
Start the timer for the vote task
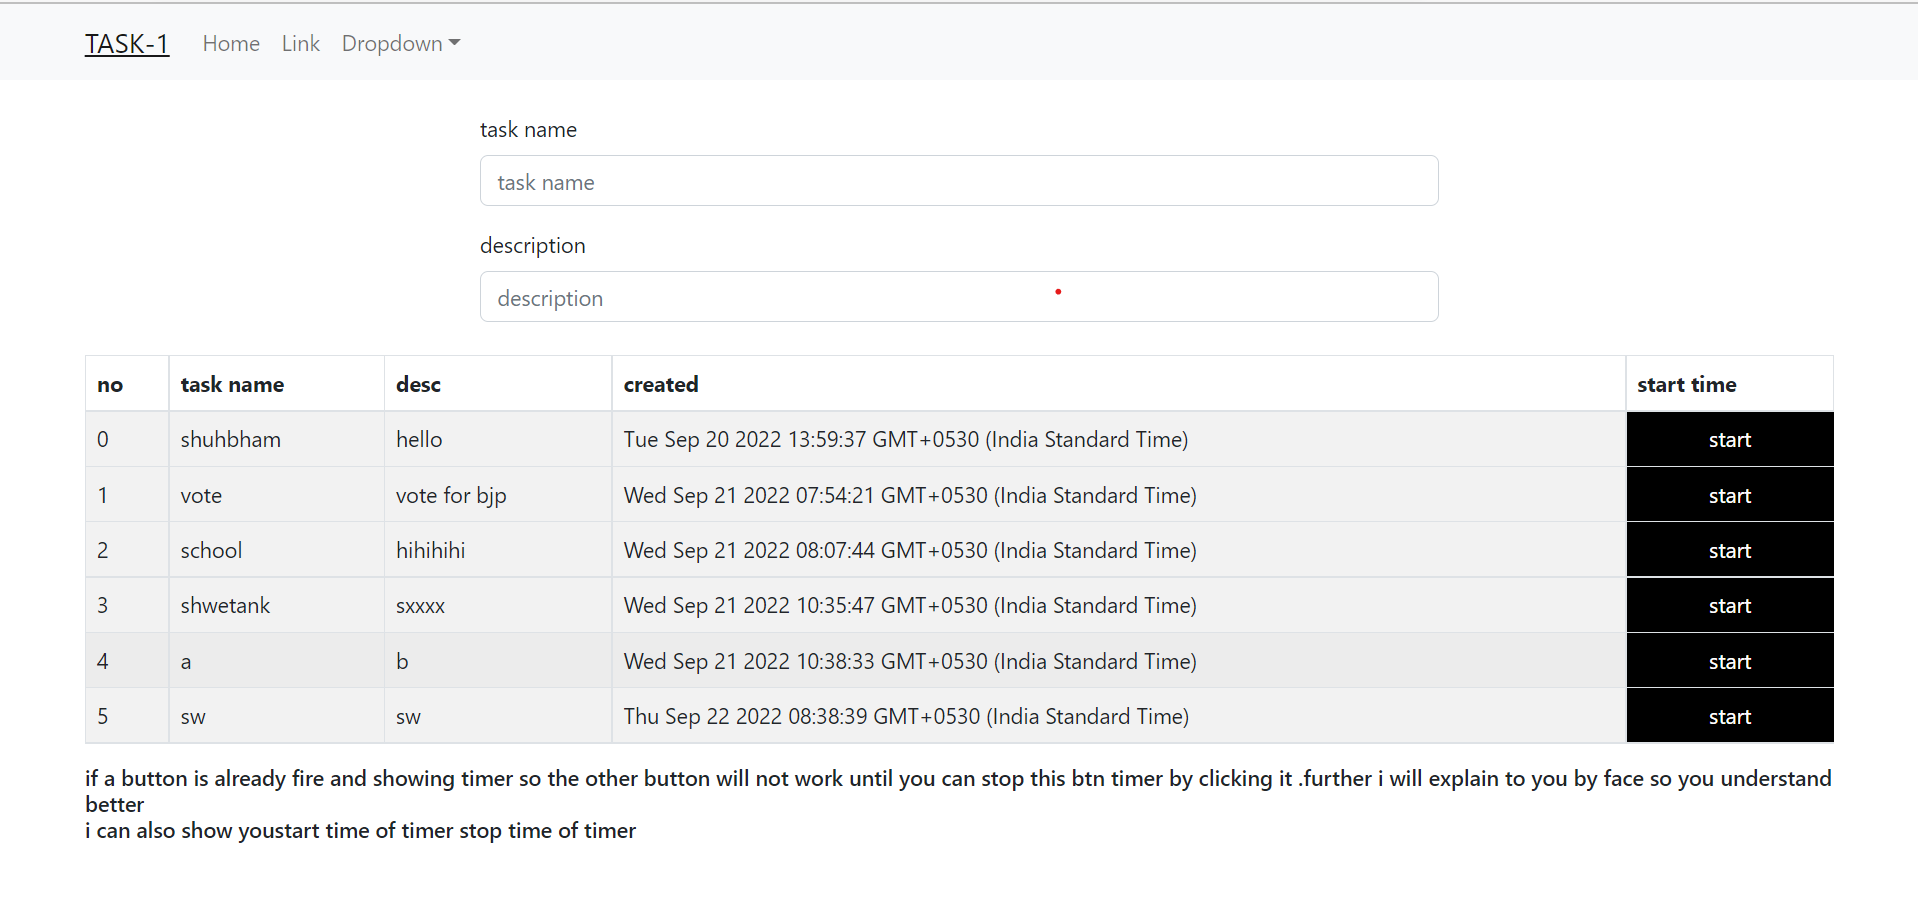pos(1729,494)
